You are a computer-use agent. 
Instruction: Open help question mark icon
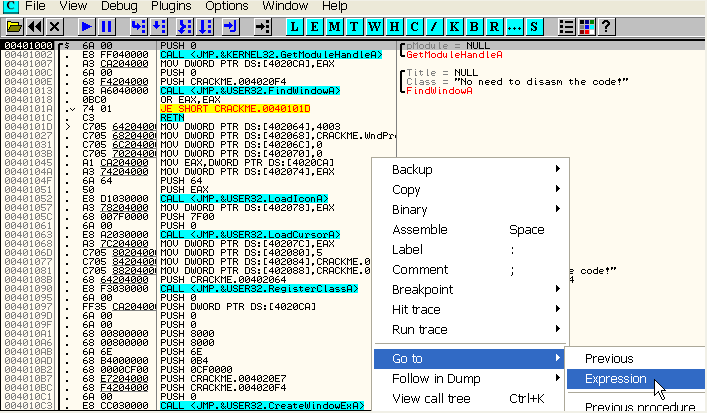(x=606, y=27)
